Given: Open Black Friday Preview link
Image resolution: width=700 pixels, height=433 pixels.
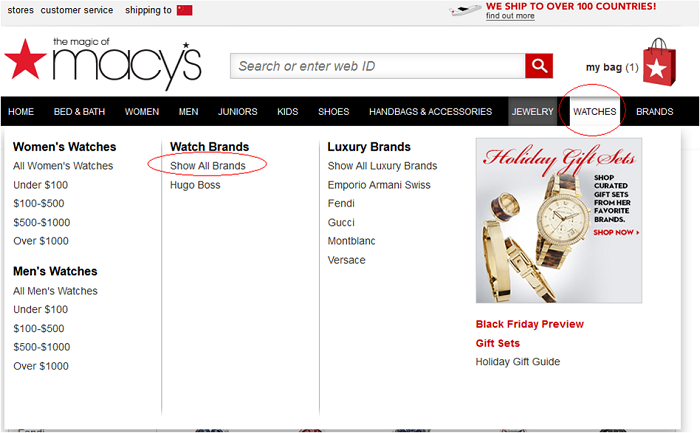Looking at the screenshot, I should 529,324.
